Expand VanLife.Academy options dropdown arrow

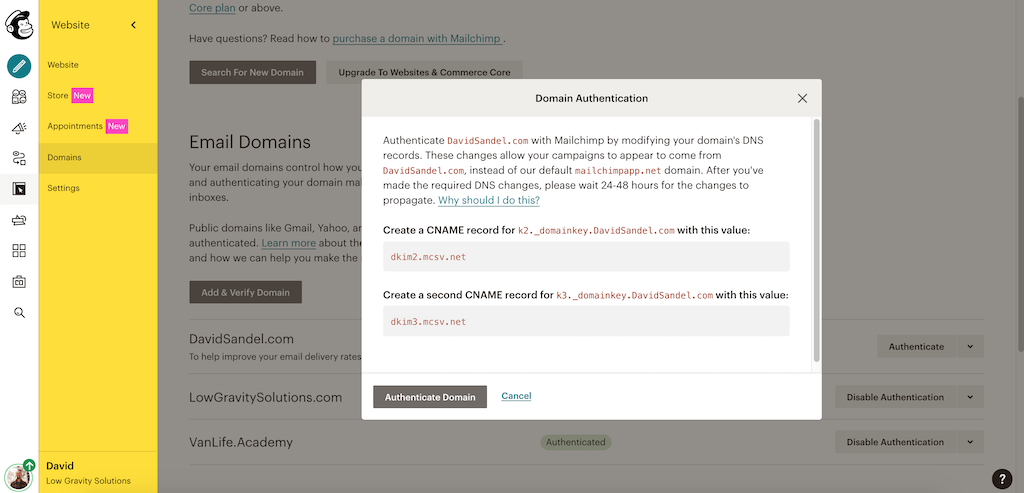970,442
